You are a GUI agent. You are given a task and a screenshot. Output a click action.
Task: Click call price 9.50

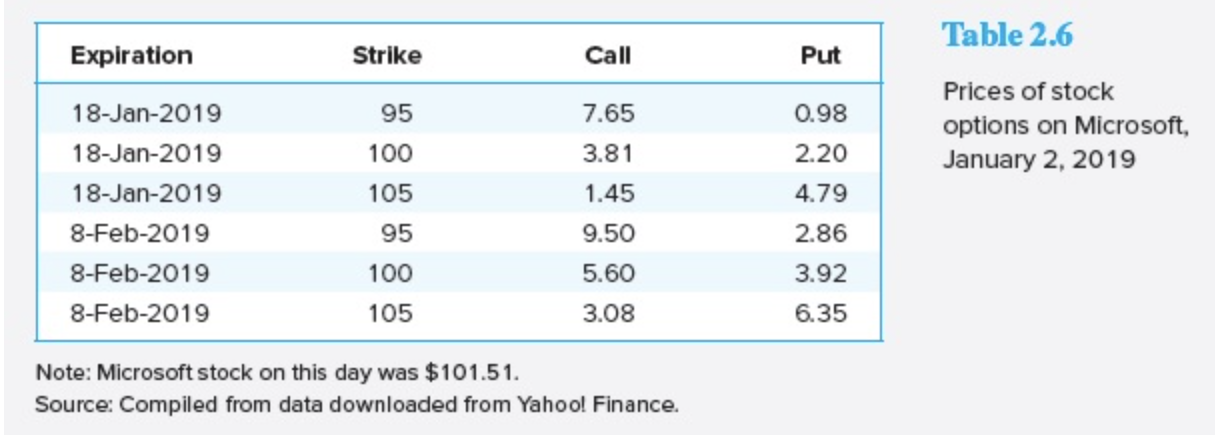click(x=608, y=234)
